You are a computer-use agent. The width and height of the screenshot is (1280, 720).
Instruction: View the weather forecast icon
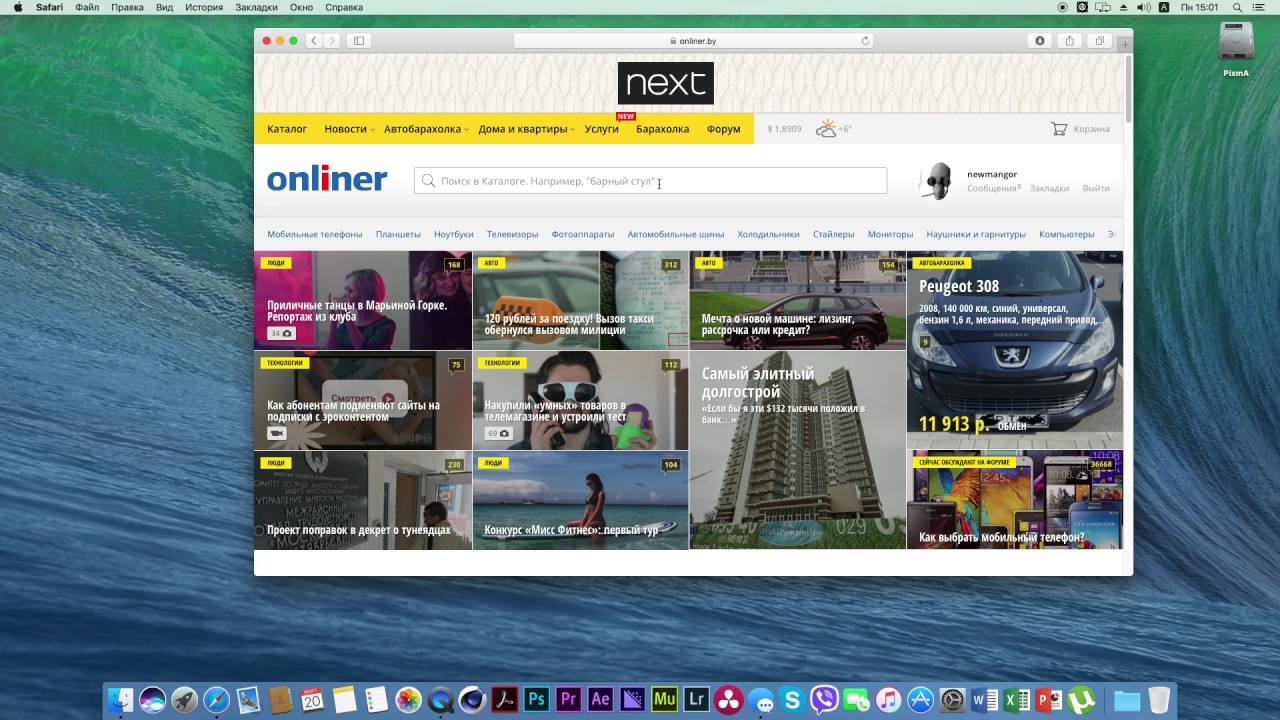(826, 129)
